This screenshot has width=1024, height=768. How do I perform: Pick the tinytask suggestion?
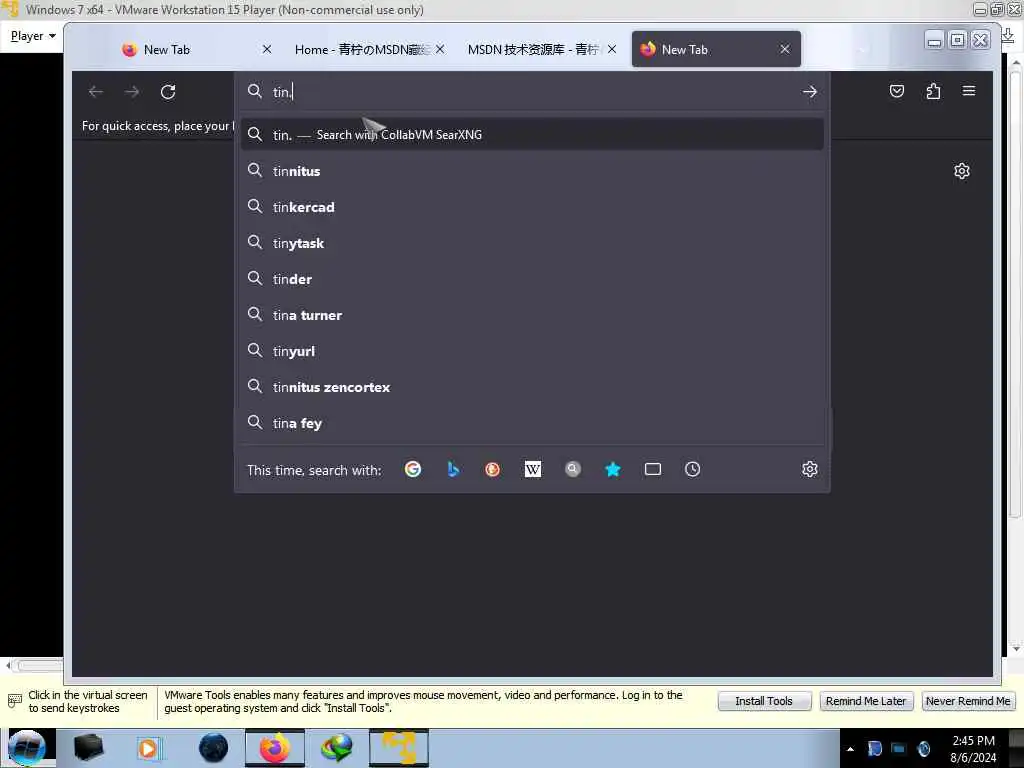tap(532, 243)
